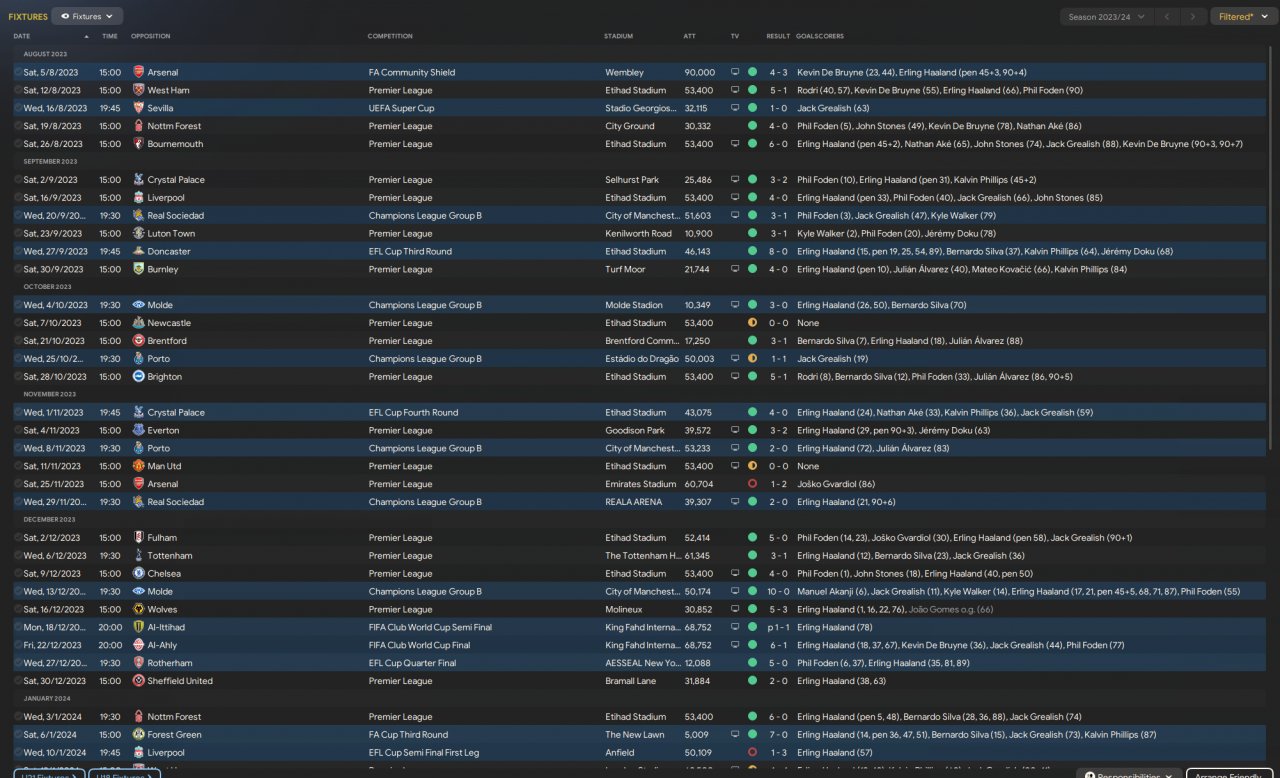Click the Turf Moor stadium name
The width and height of the screenshot is (1280, 778).
[625, 269]
